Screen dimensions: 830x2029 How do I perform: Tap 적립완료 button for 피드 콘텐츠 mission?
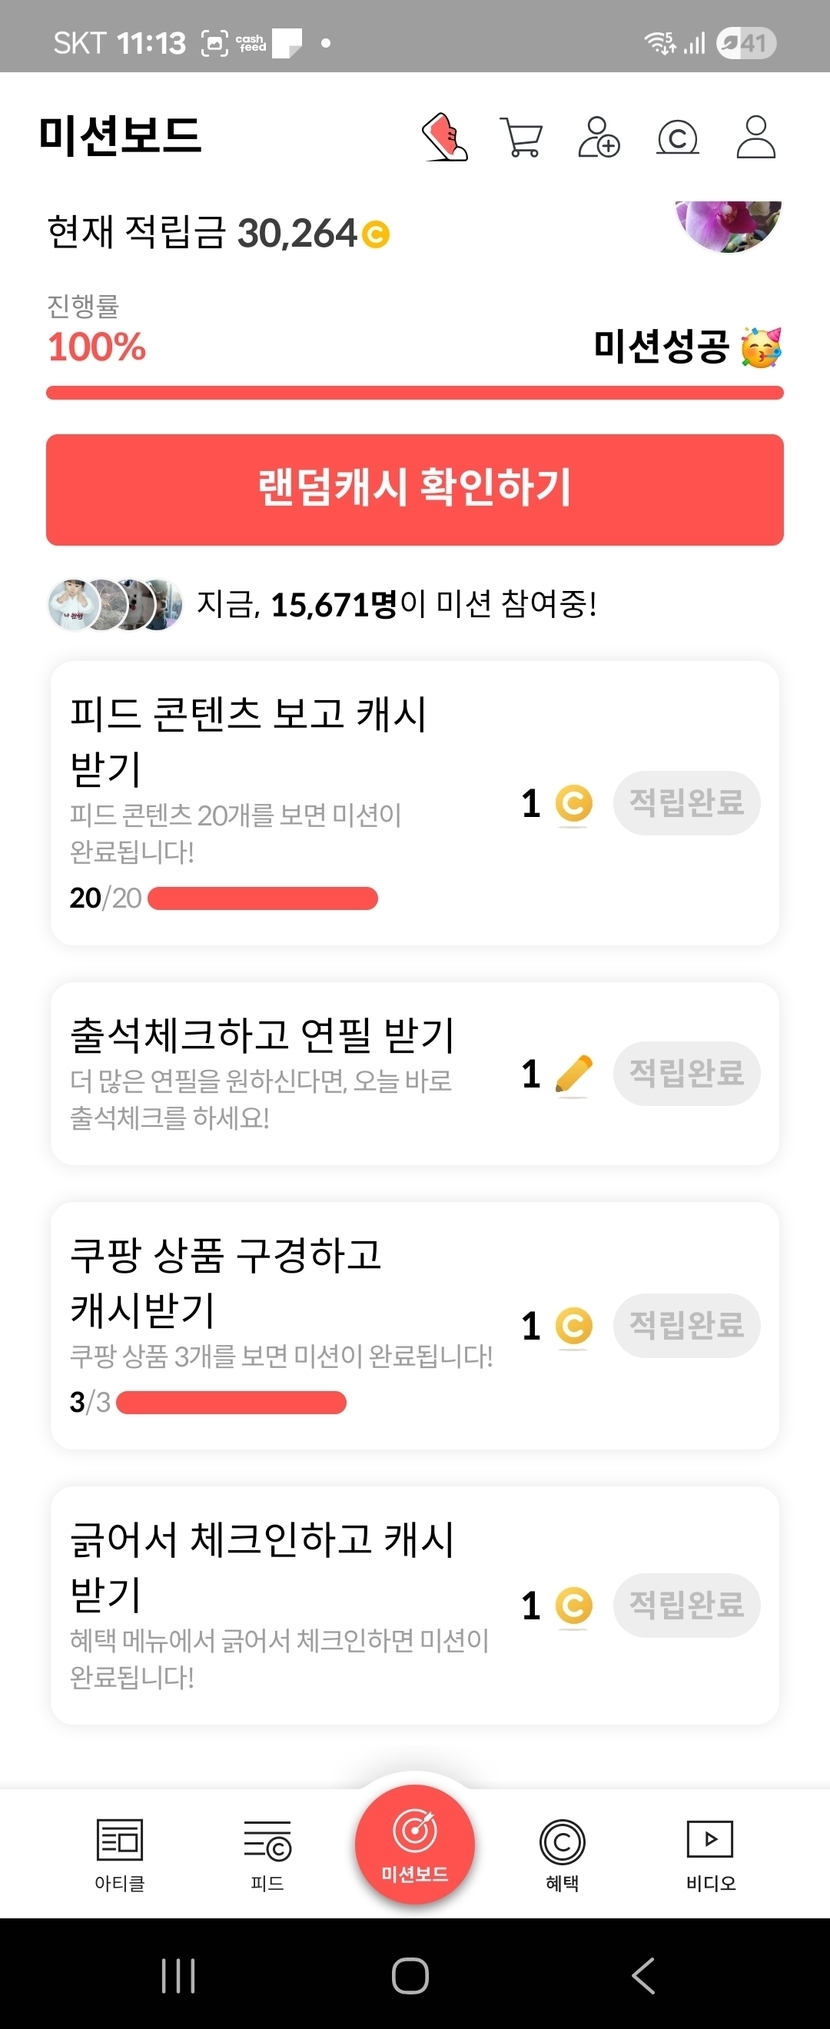pos(686,802)
